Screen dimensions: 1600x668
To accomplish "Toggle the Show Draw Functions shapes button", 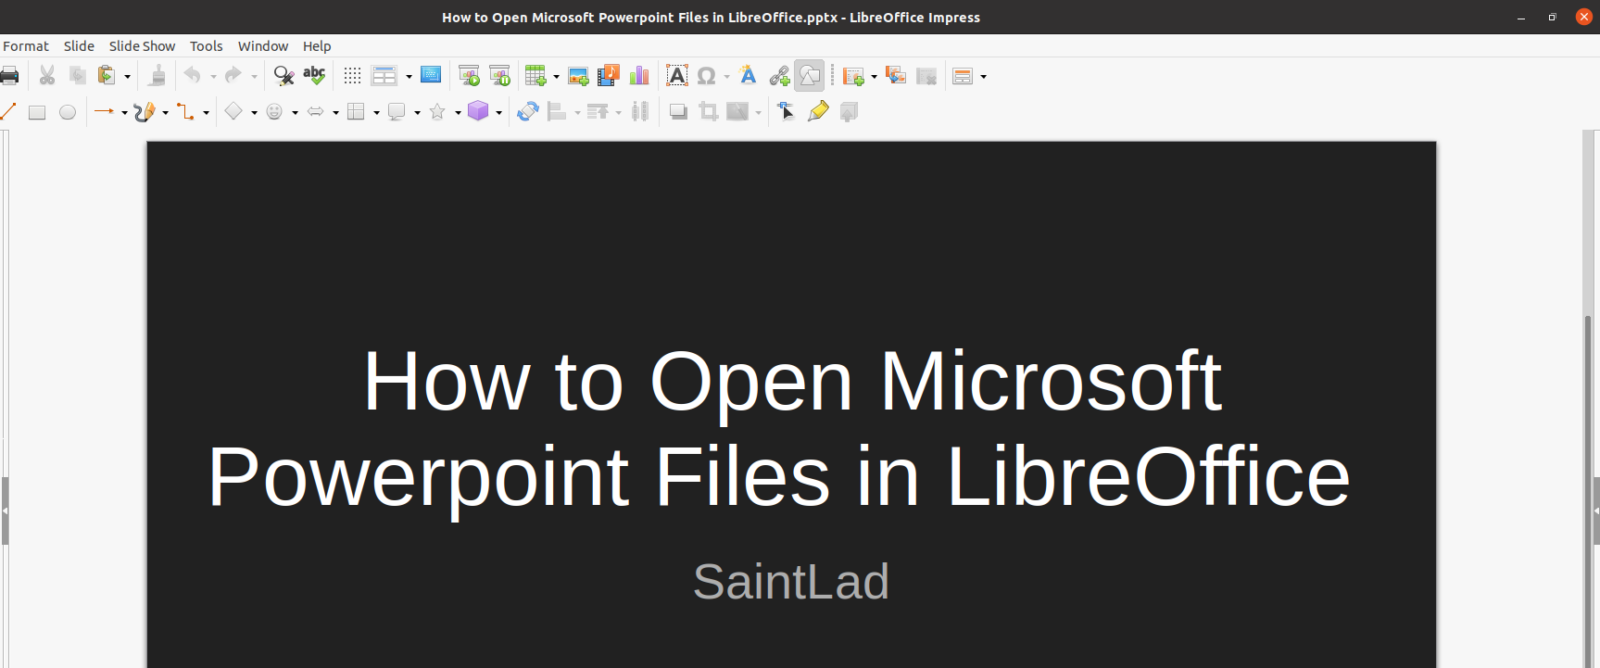I will [x=809, y=76].
